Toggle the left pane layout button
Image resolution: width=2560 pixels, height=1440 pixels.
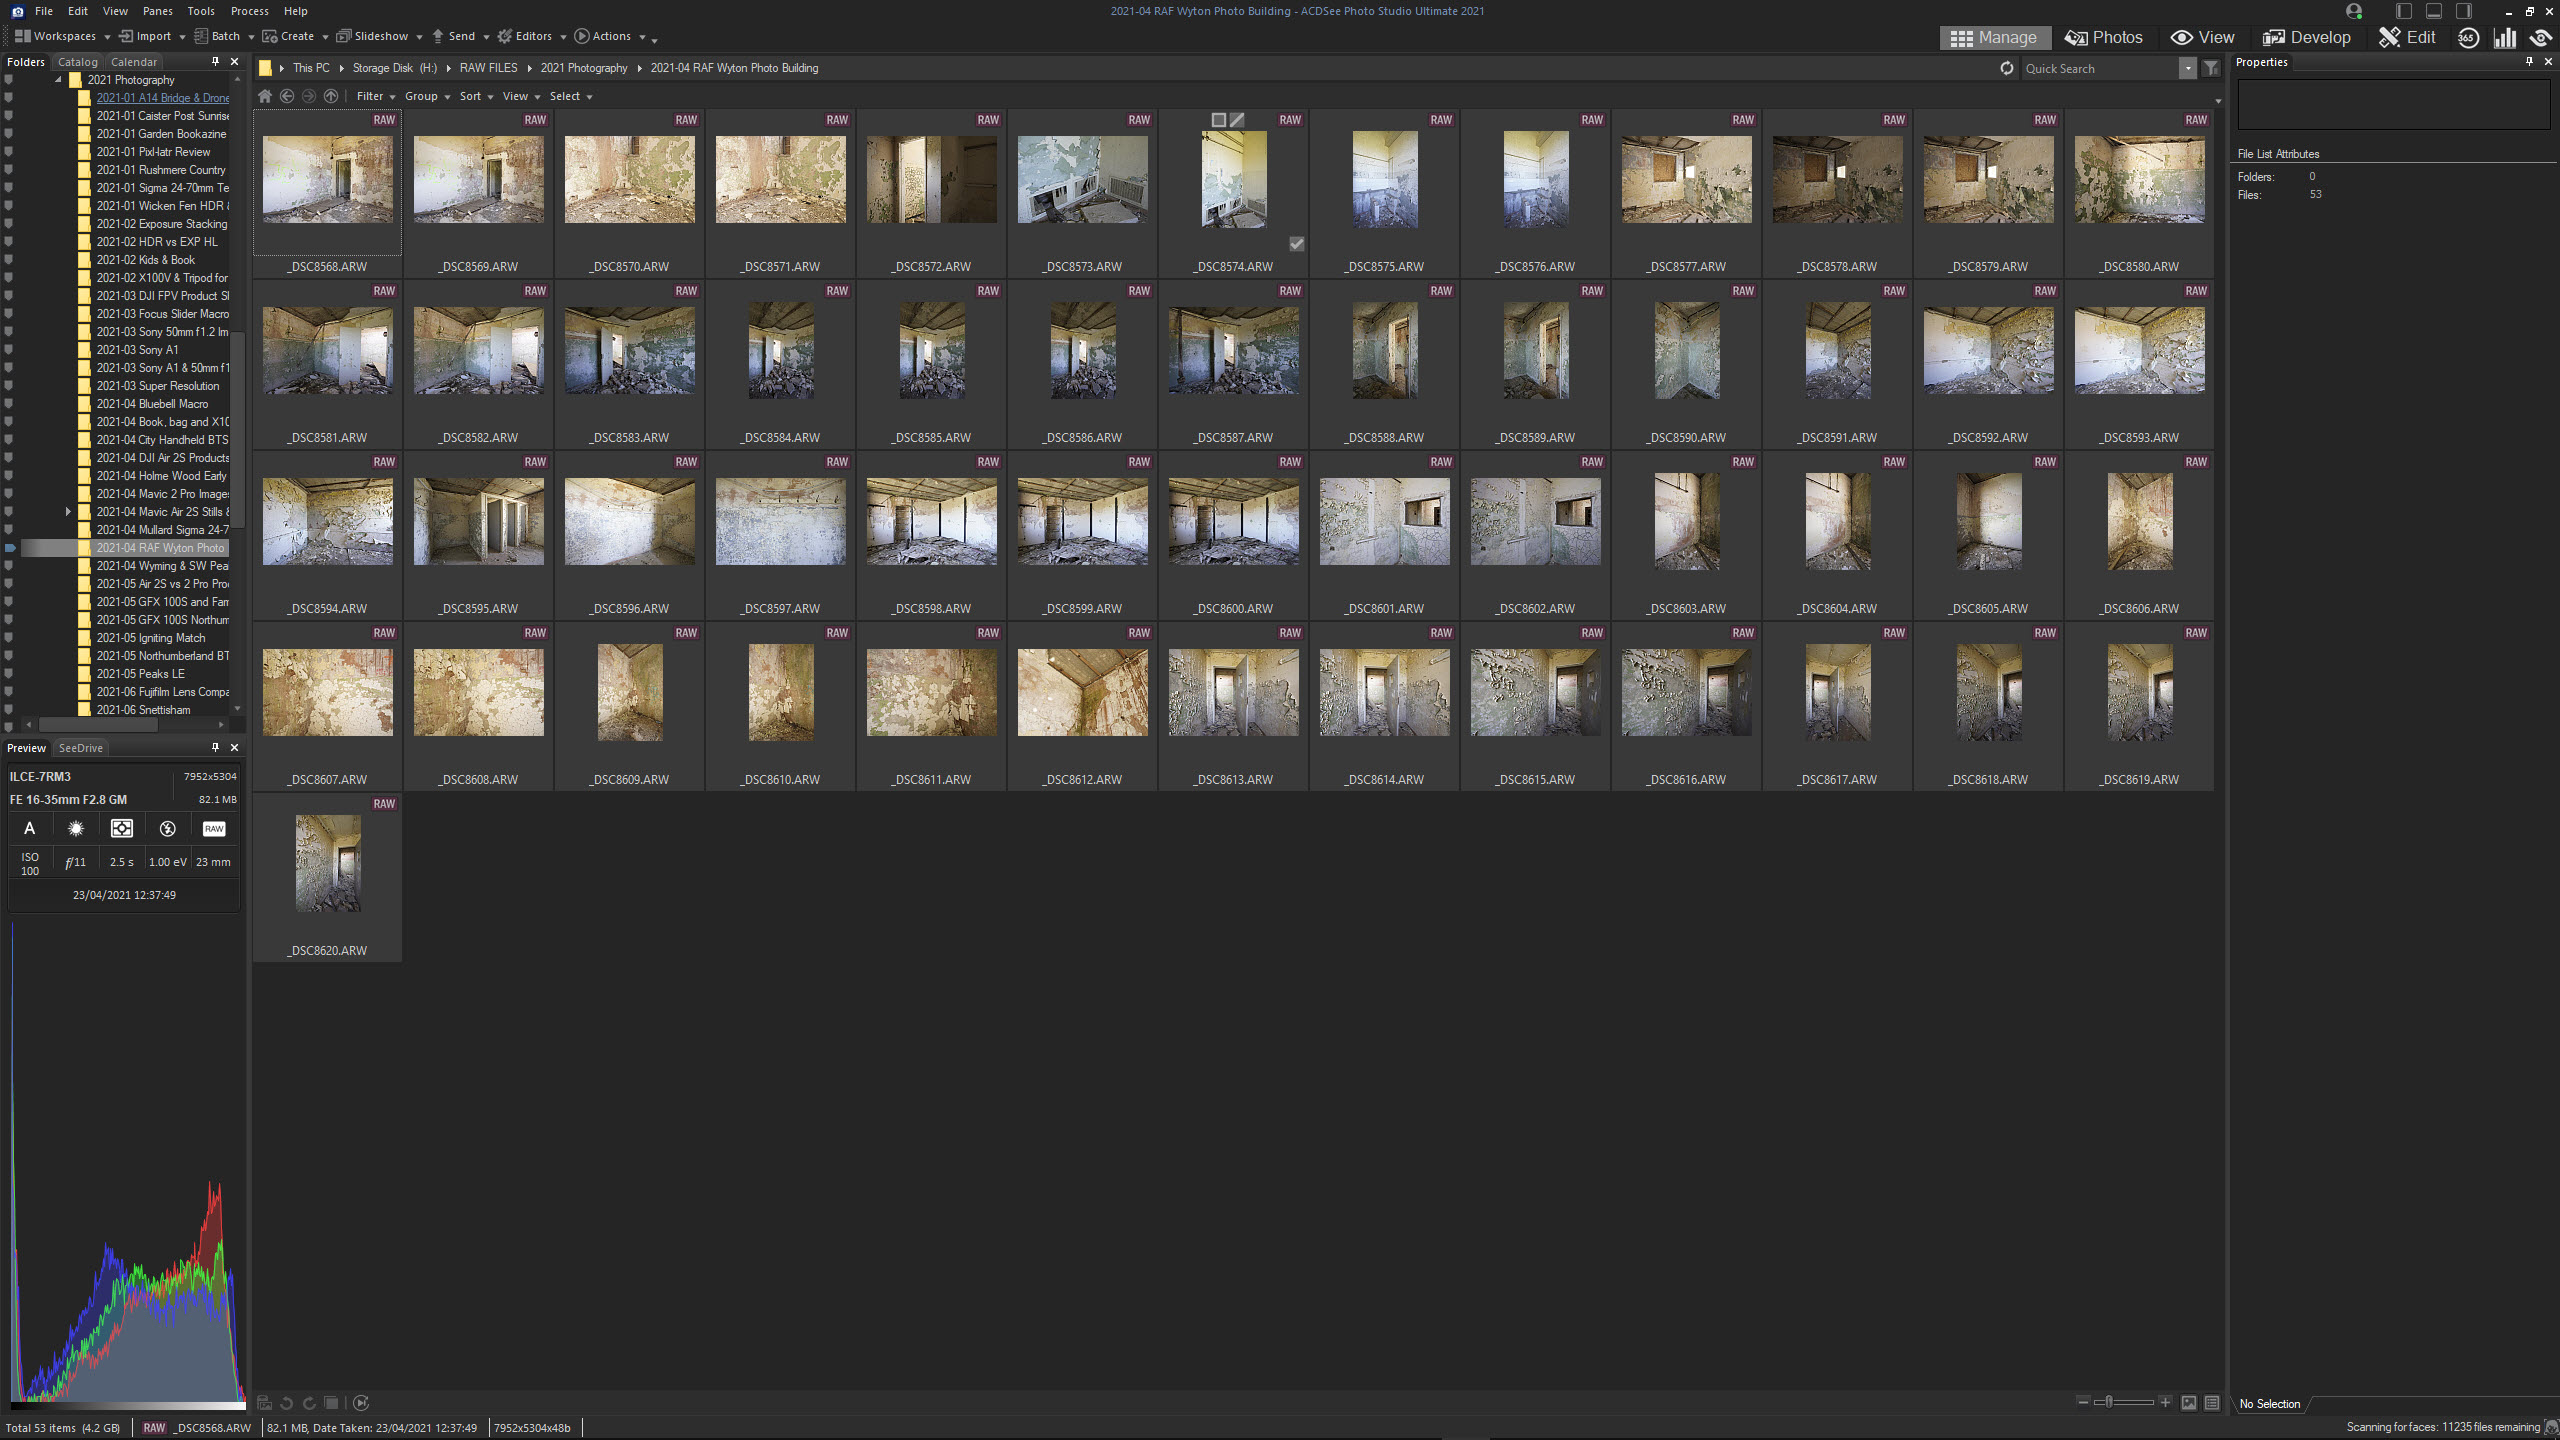tap(2404, 11)
